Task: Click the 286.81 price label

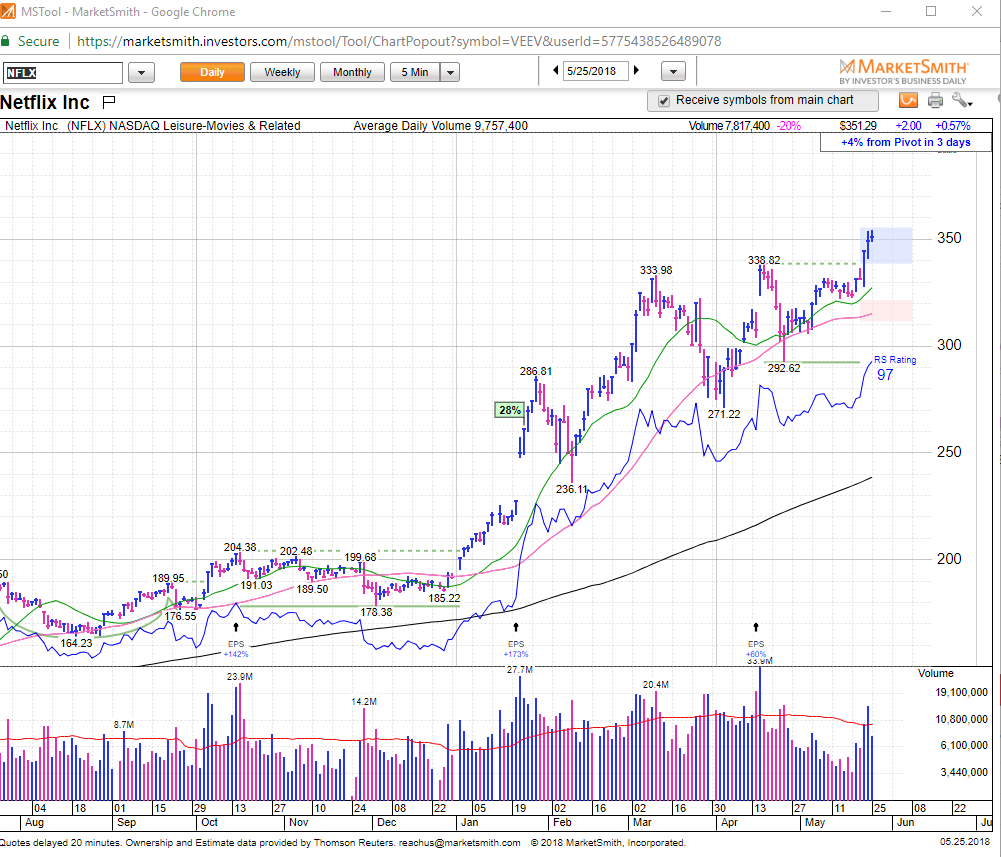Action: coord(536,371)
